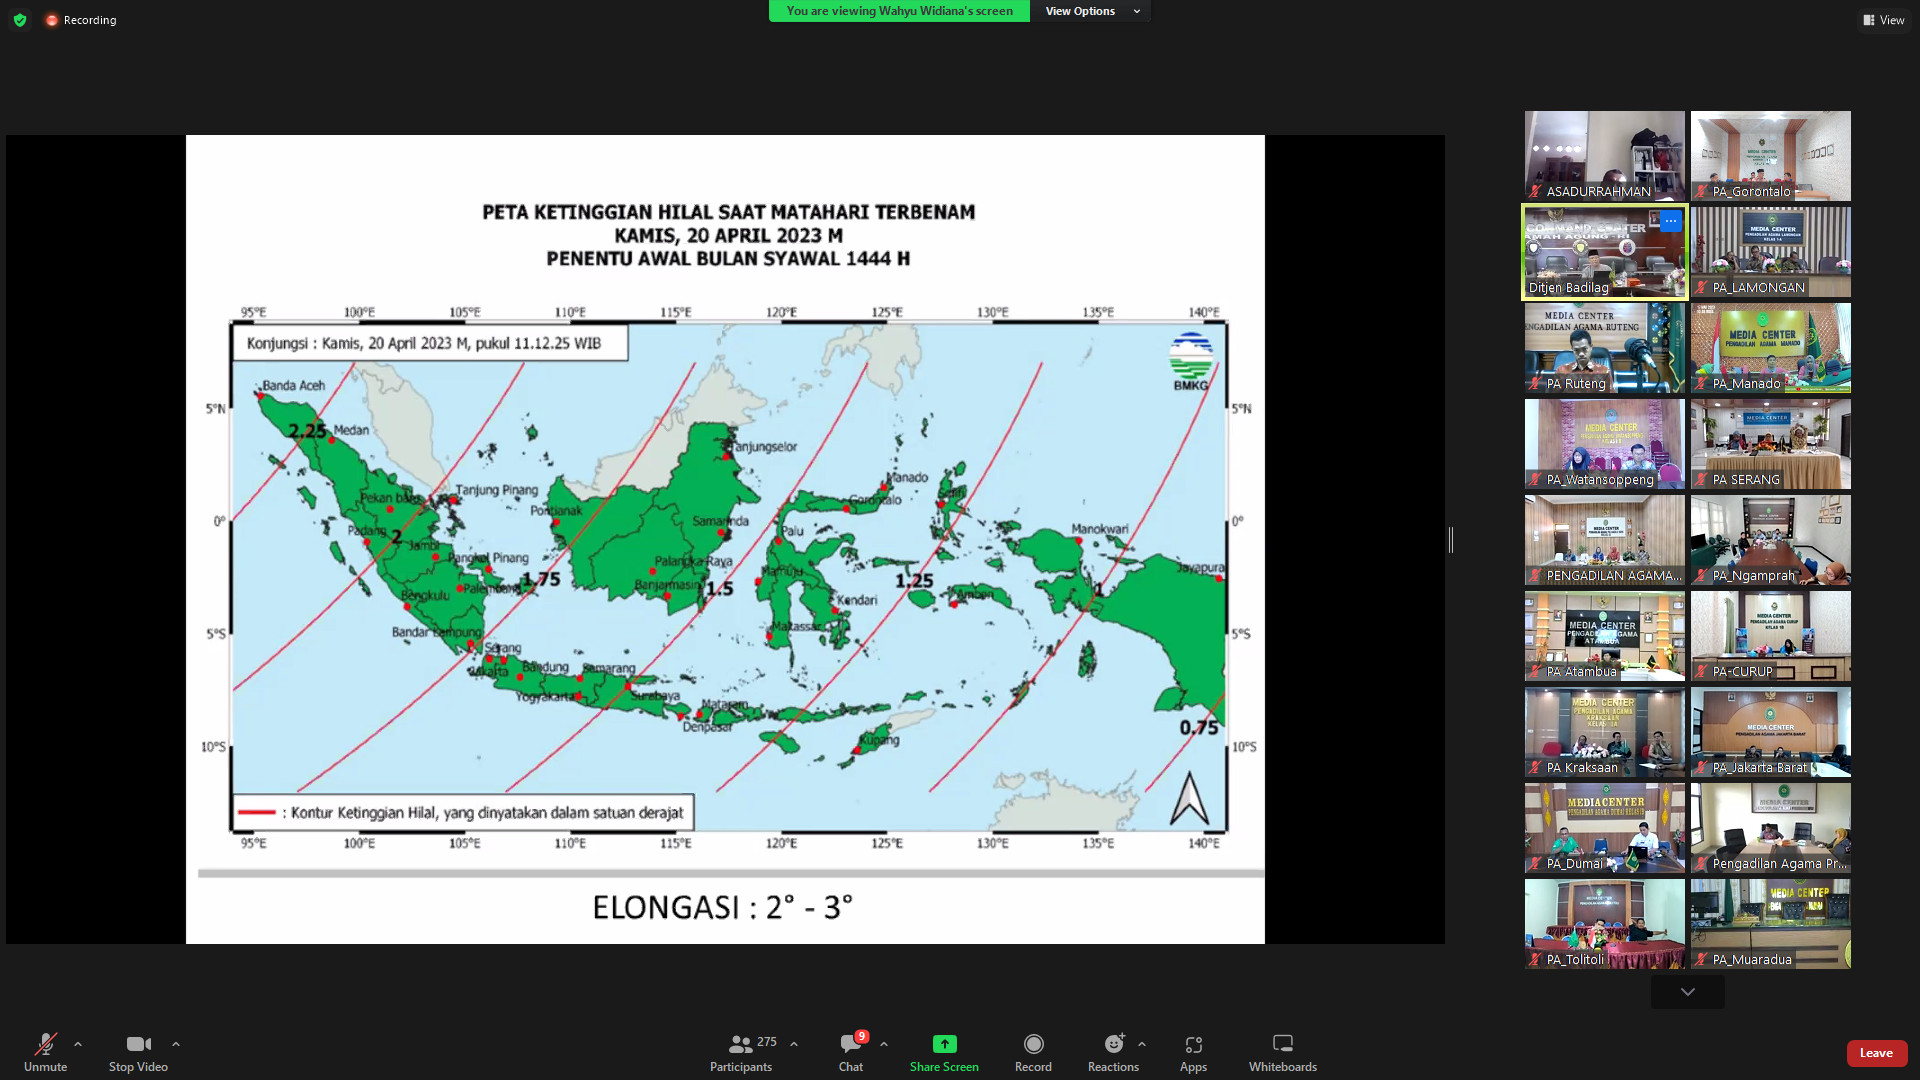Viewport: 1920px width, 1080px height.
Task: Expand caret next to Participants count
Action: 794,1044
